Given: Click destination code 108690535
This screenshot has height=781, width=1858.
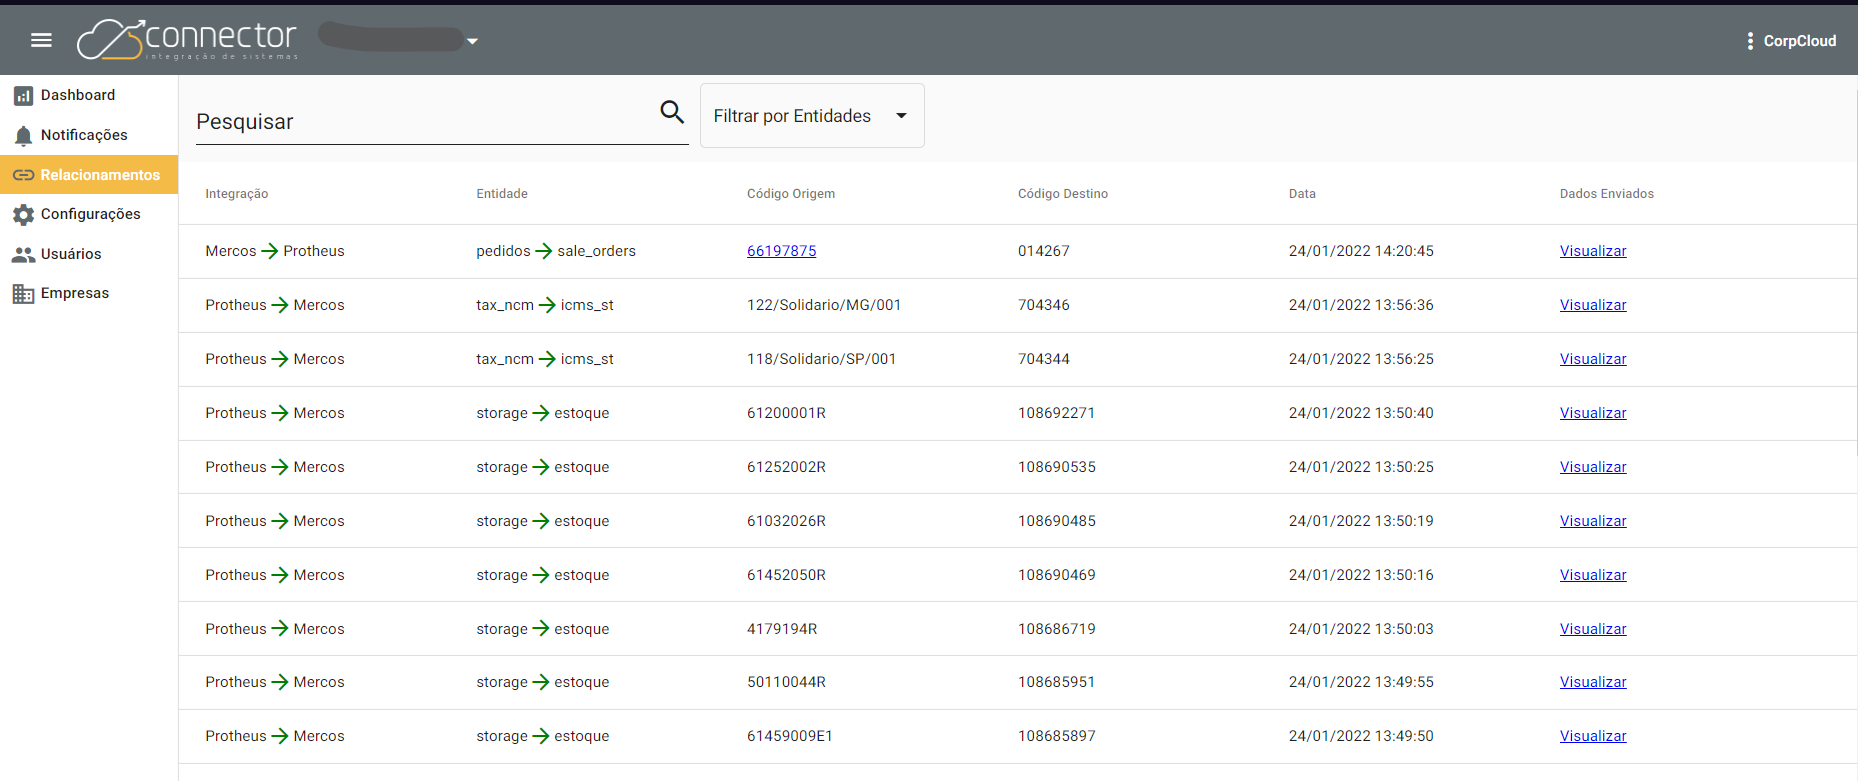Looking at the screenshot, I should [1057, 467].
